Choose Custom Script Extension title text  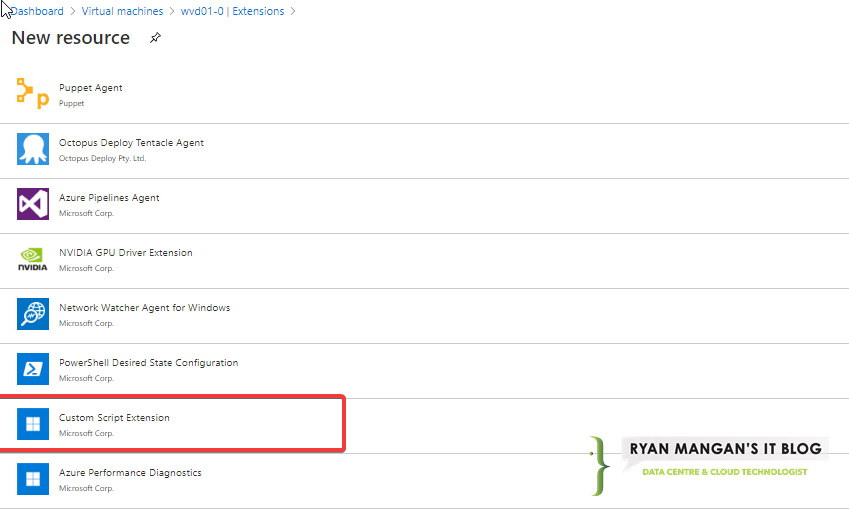114,418
